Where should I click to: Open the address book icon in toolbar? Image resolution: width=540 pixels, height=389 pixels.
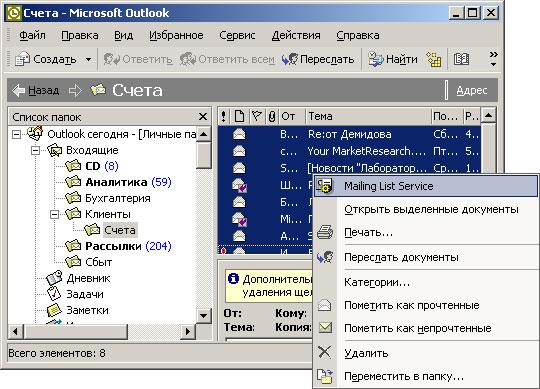(461, 59)
